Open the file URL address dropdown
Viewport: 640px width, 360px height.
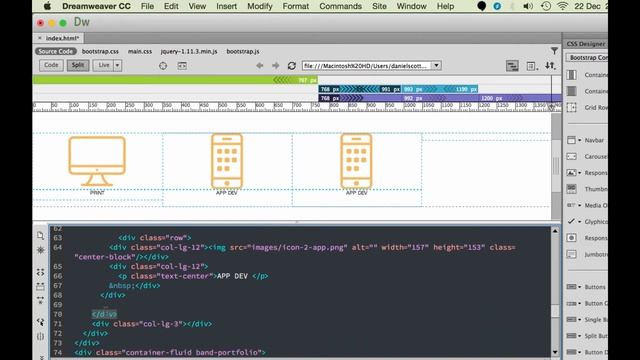(x=437, y=66)
